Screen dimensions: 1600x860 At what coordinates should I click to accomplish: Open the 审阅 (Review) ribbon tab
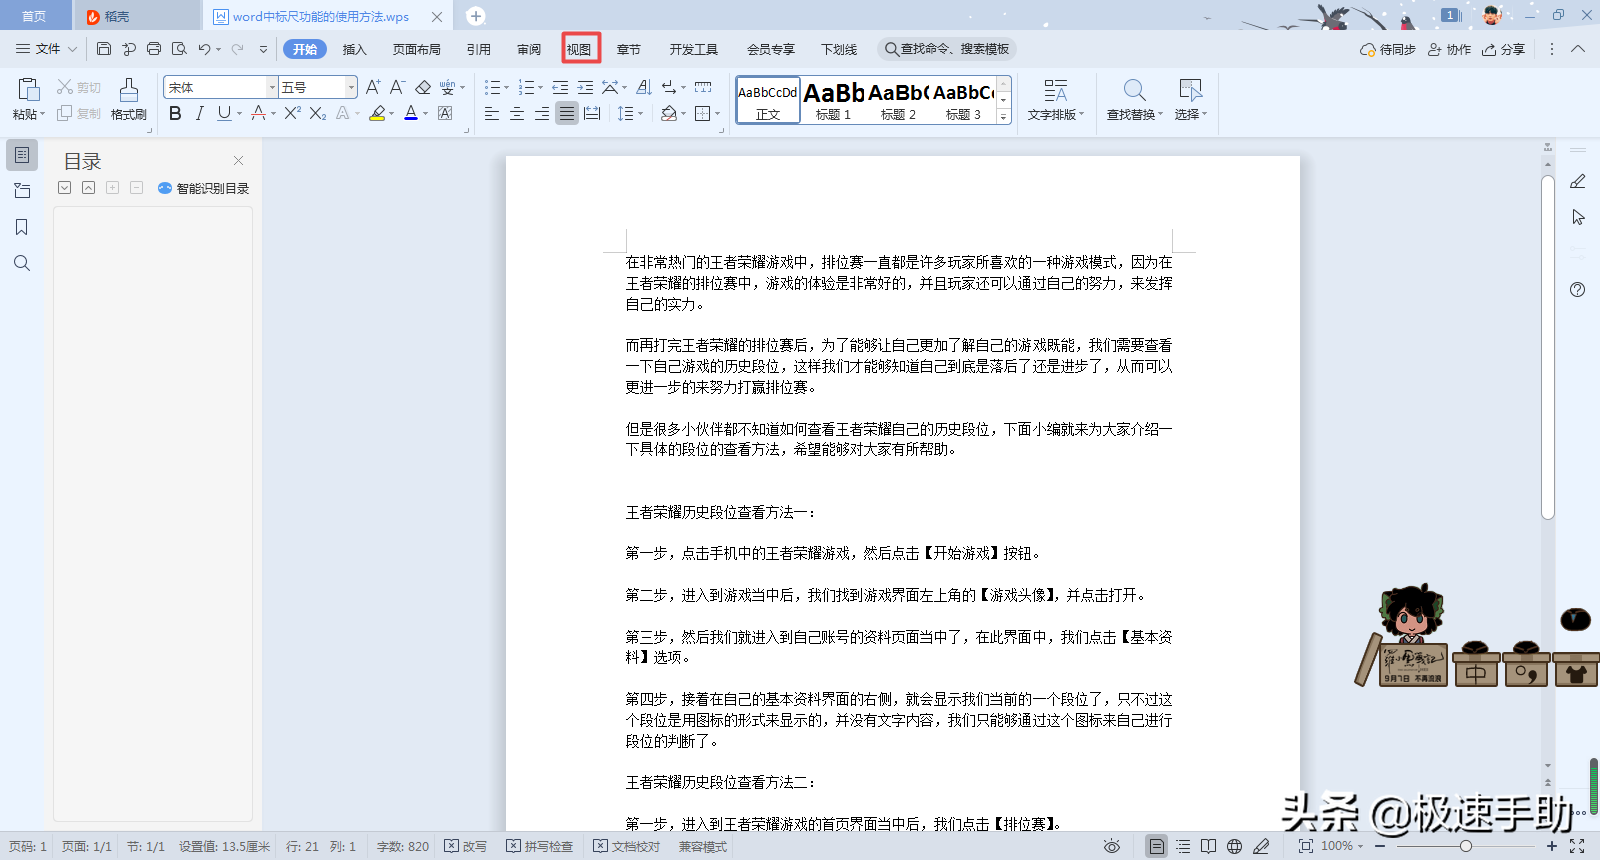529,49
